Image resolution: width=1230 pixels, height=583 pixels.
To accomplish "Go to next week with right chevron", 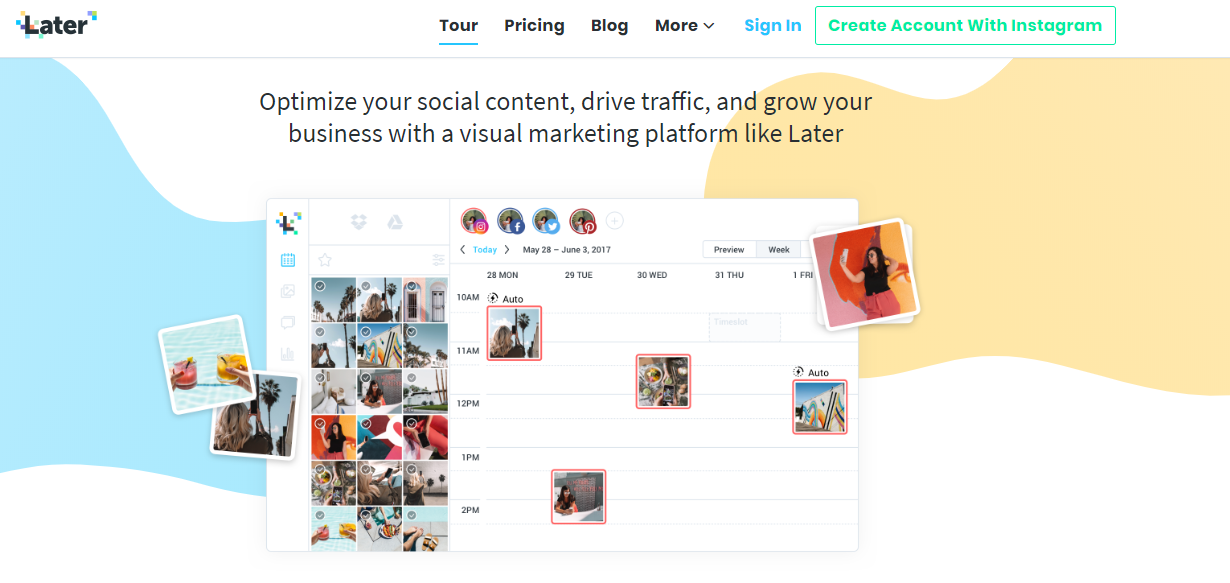I will pyautogui.click(x=507, y=250).
